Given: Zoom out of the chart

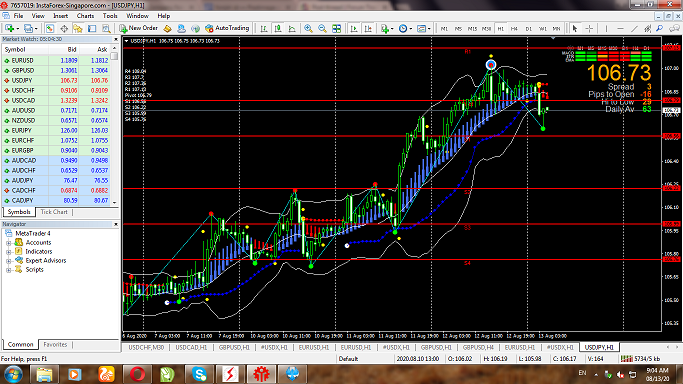Looking at the screenshot, I should coord(322,28).
